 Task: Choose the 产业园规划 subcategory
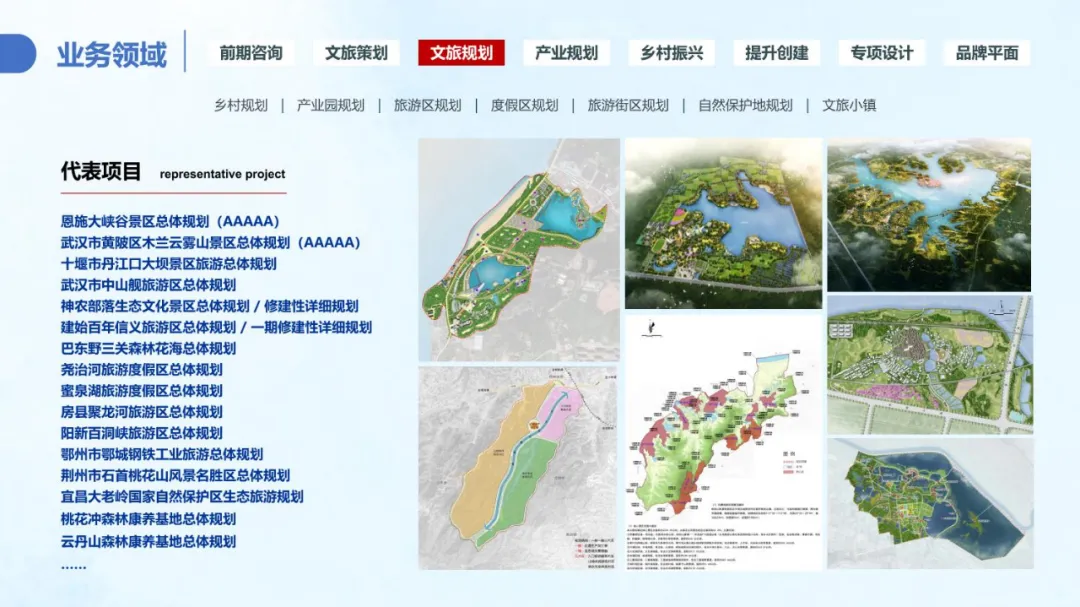(330, 105)
